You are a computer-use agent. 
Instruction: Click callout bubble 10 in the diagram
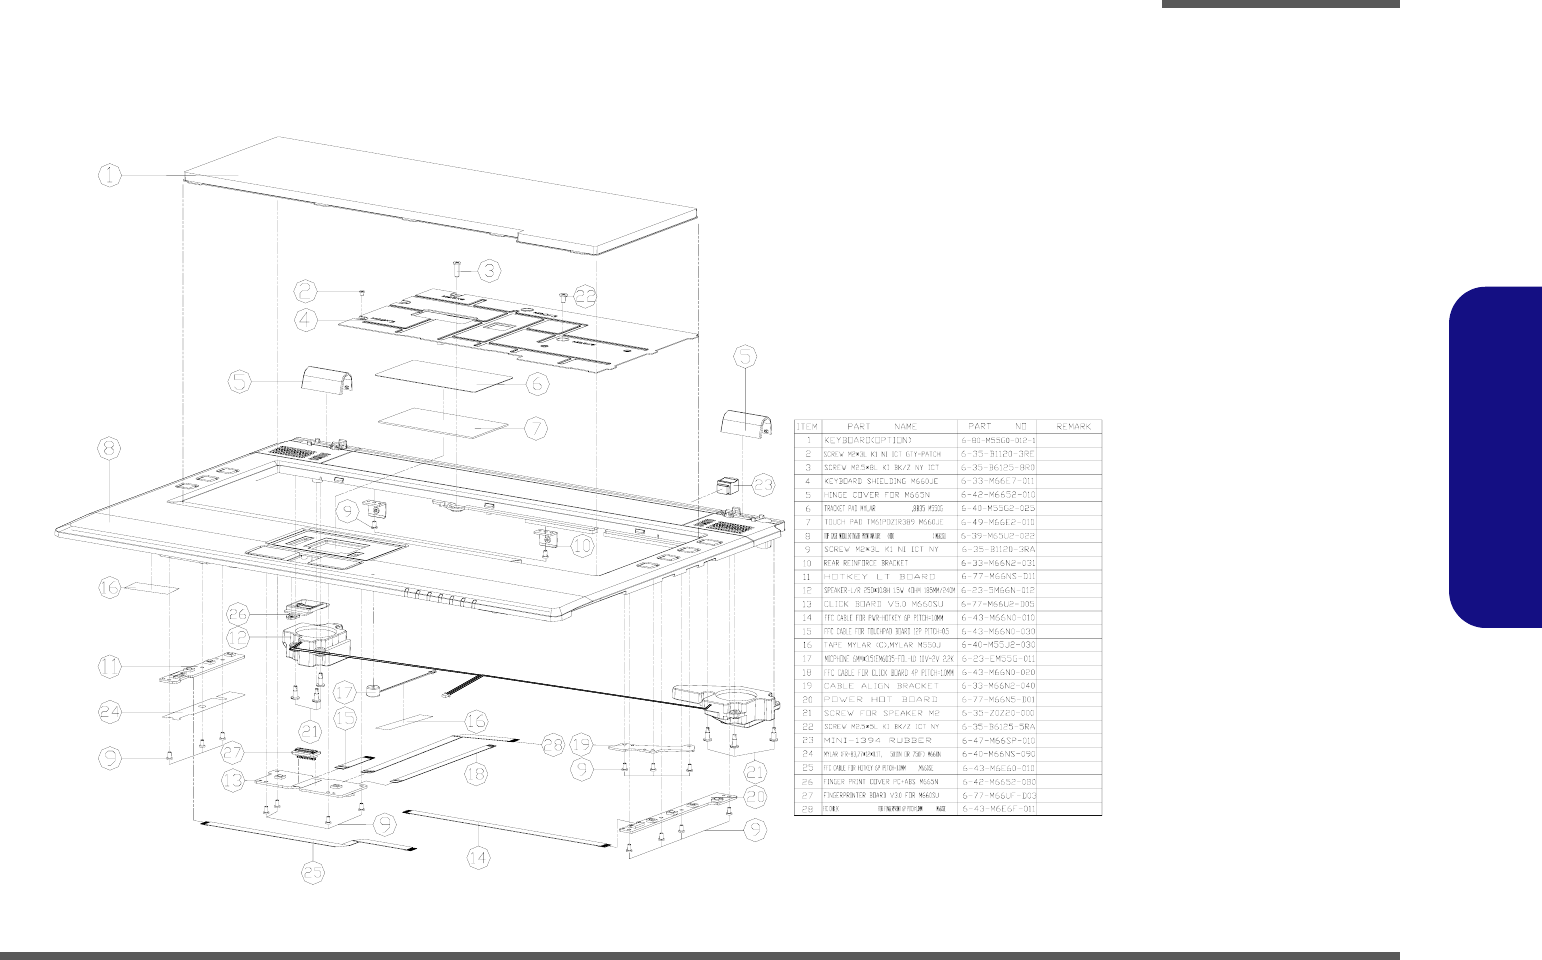pyautogui.click(x=582, y=546)
